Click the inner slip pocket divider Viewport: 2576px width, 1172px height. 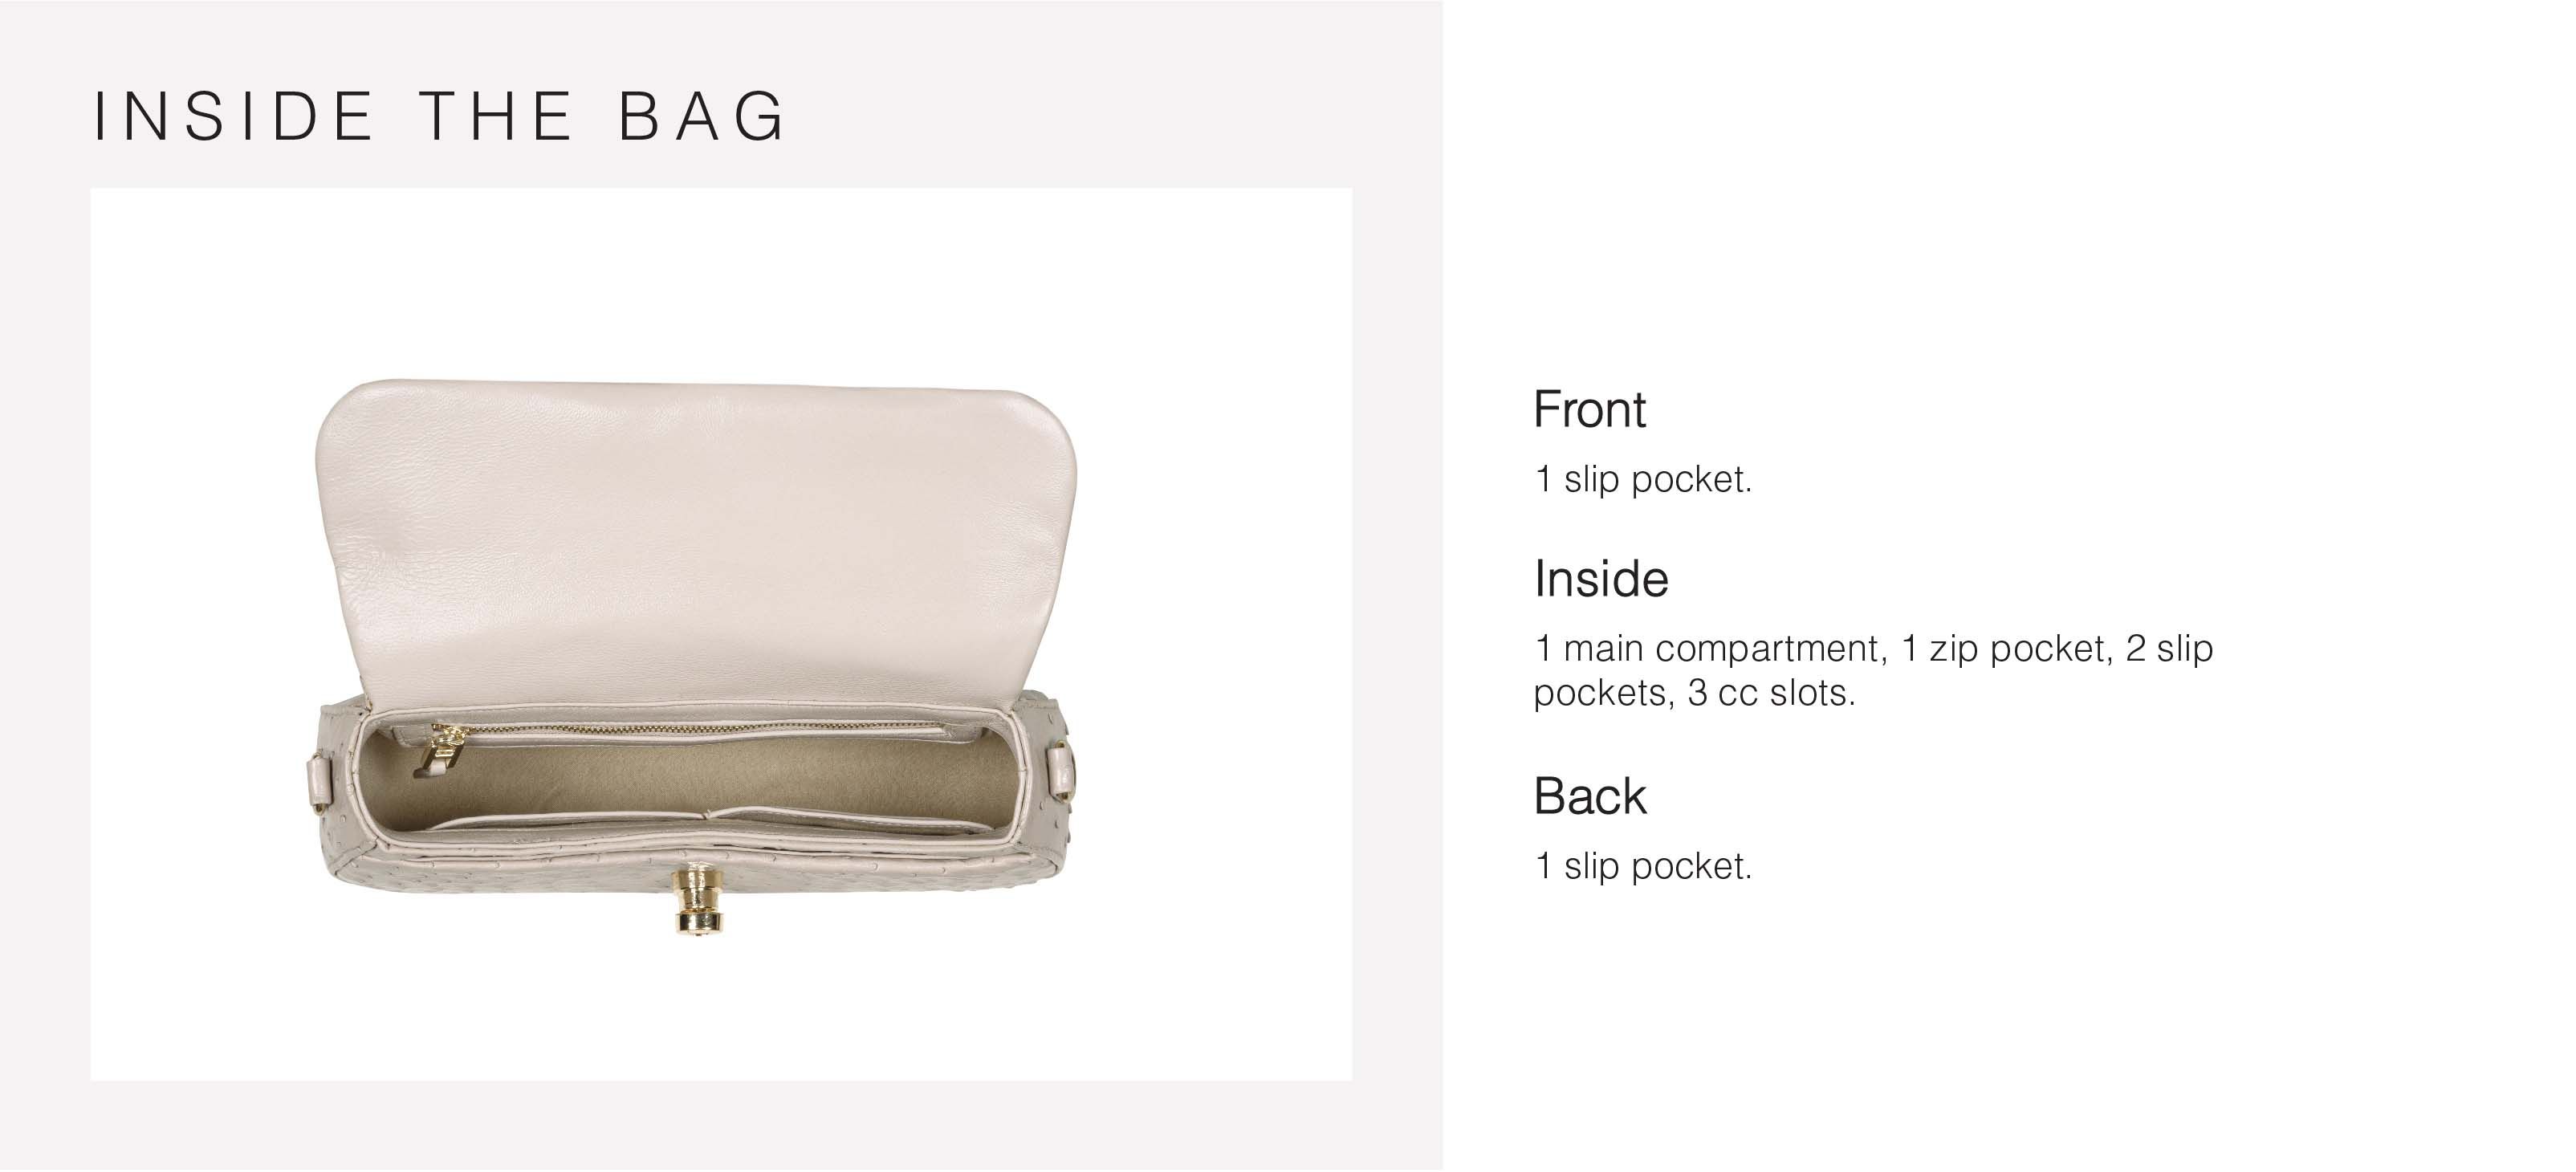point(708,816)
